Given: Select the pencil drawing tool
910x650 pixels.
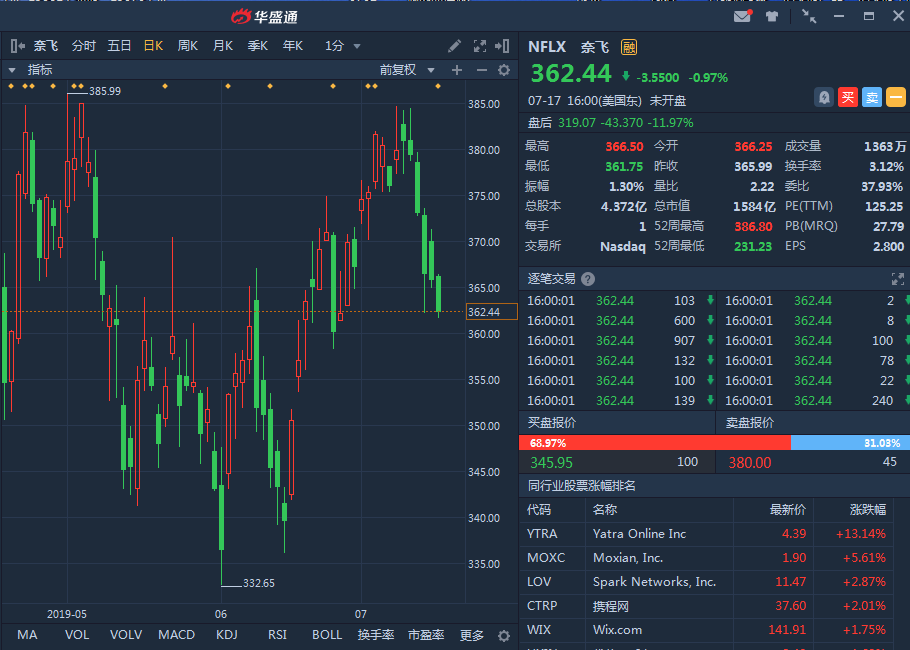Looking at the screenshot, I should coord(455,46).
